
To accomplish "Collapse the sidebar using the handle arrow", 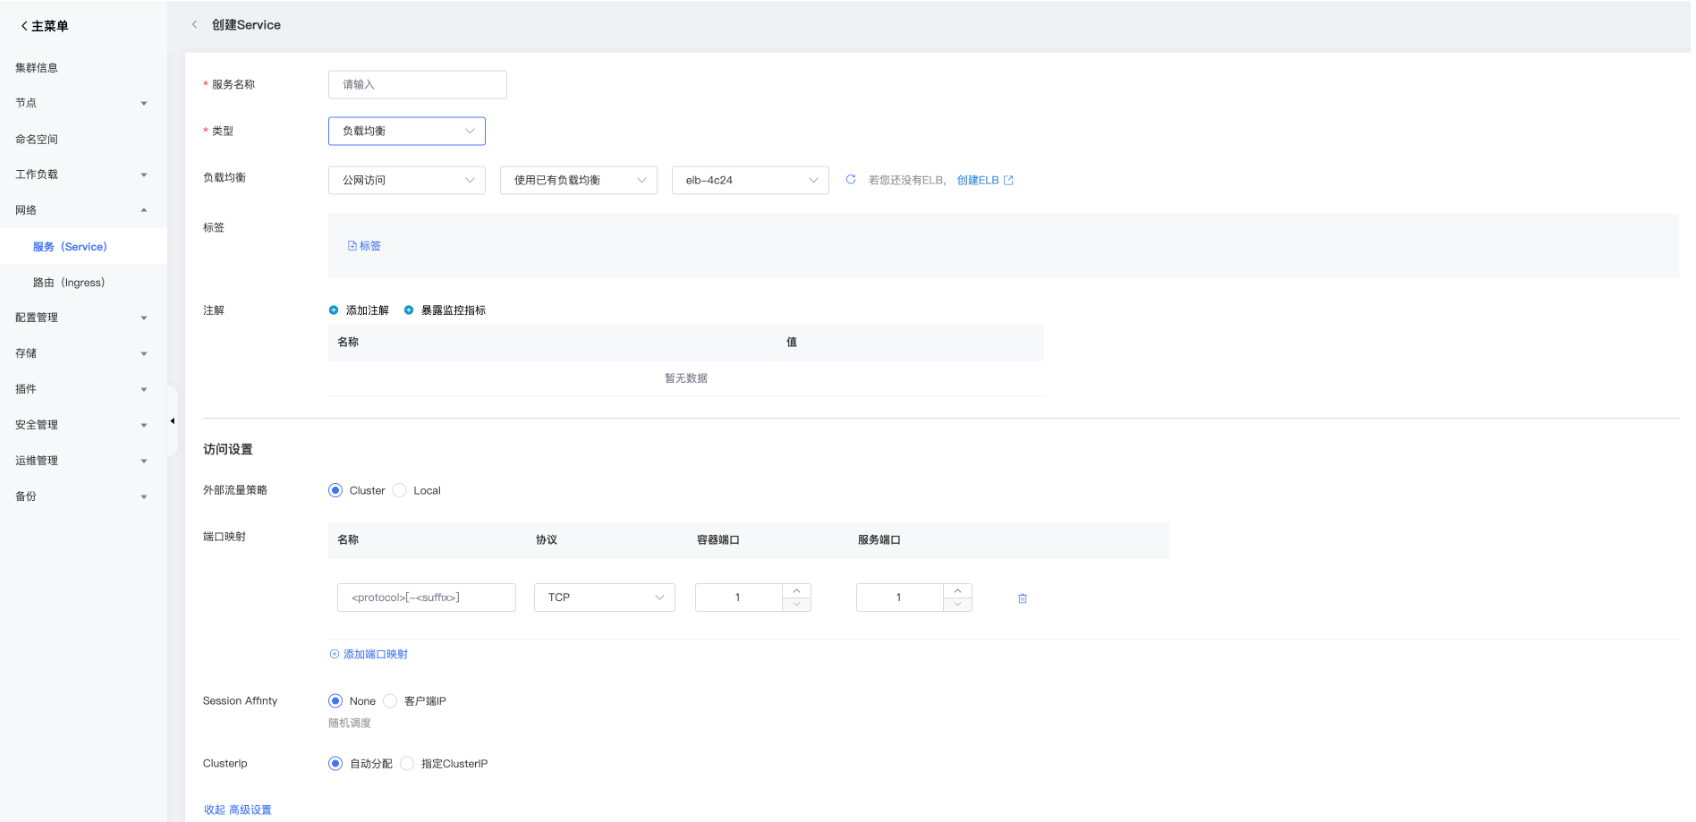I will coord(172,421).
